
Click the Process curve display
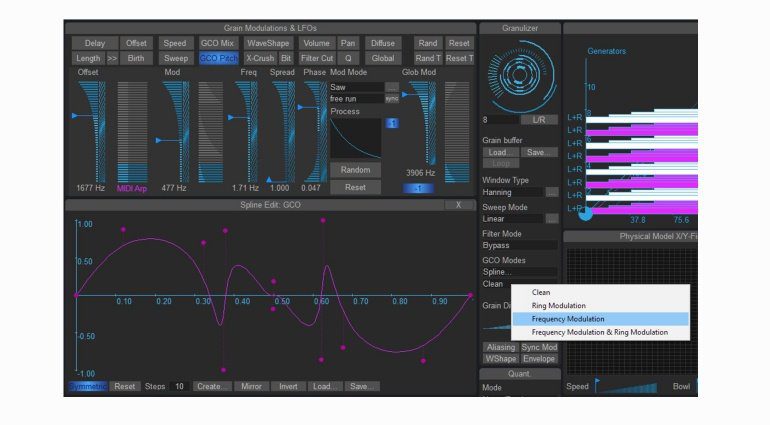click(x=355, y=138)
